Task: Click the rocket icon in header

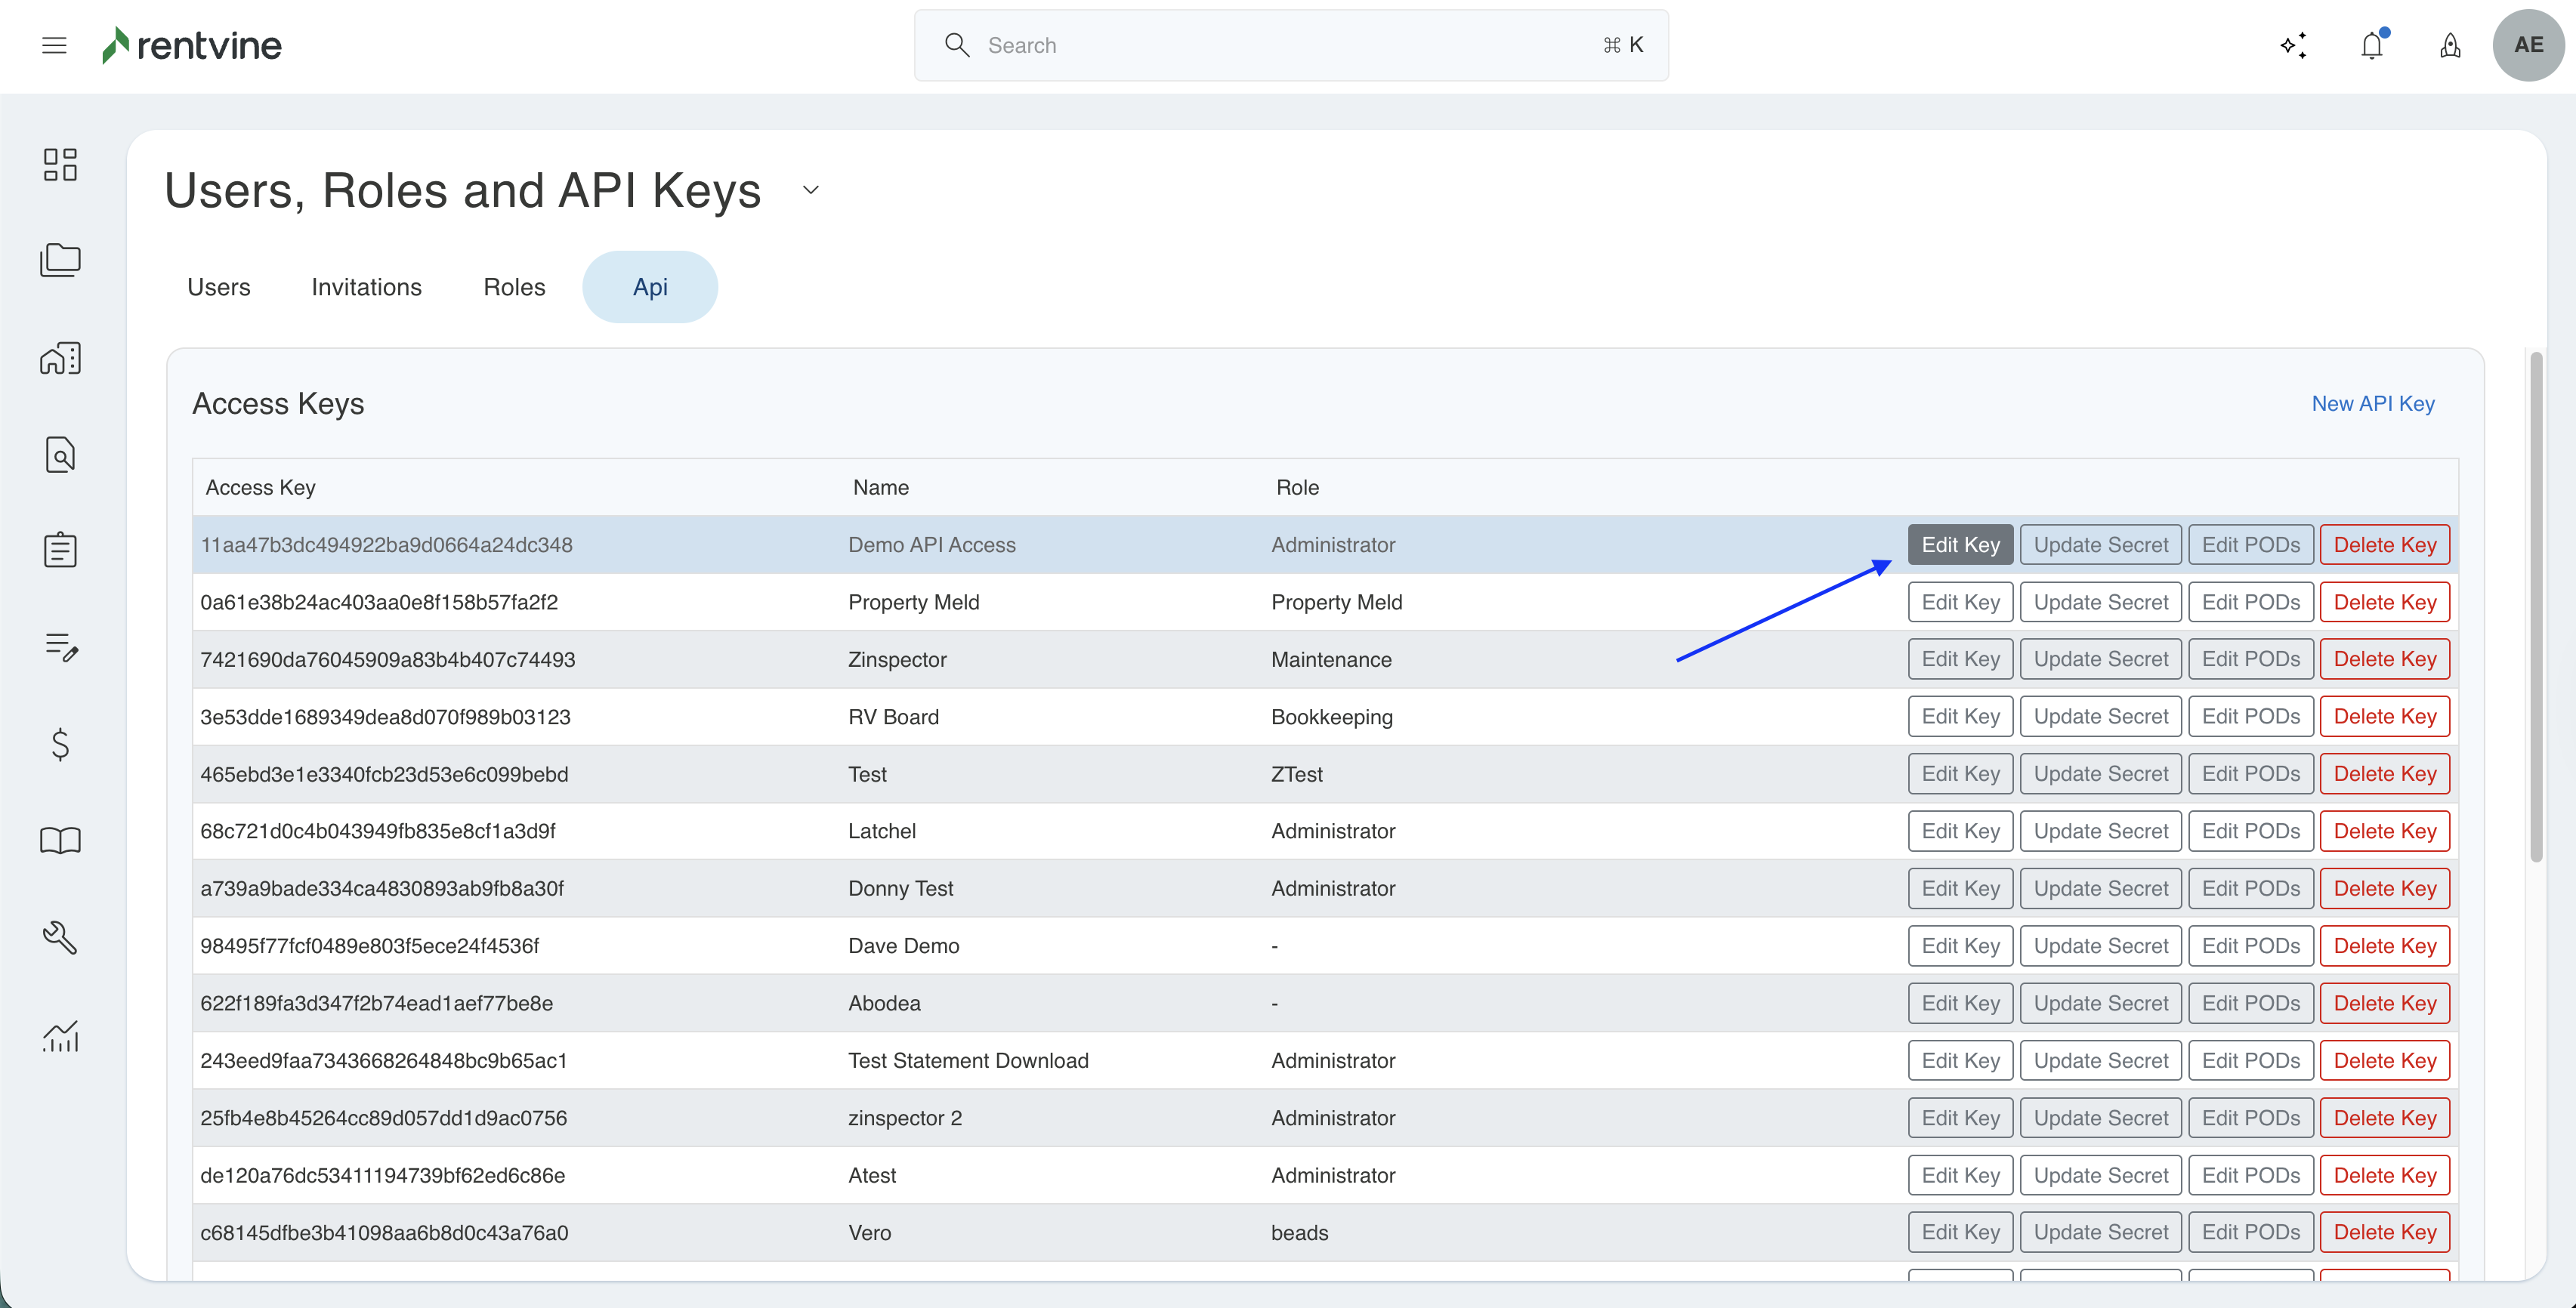Action: pos(2450,45)
